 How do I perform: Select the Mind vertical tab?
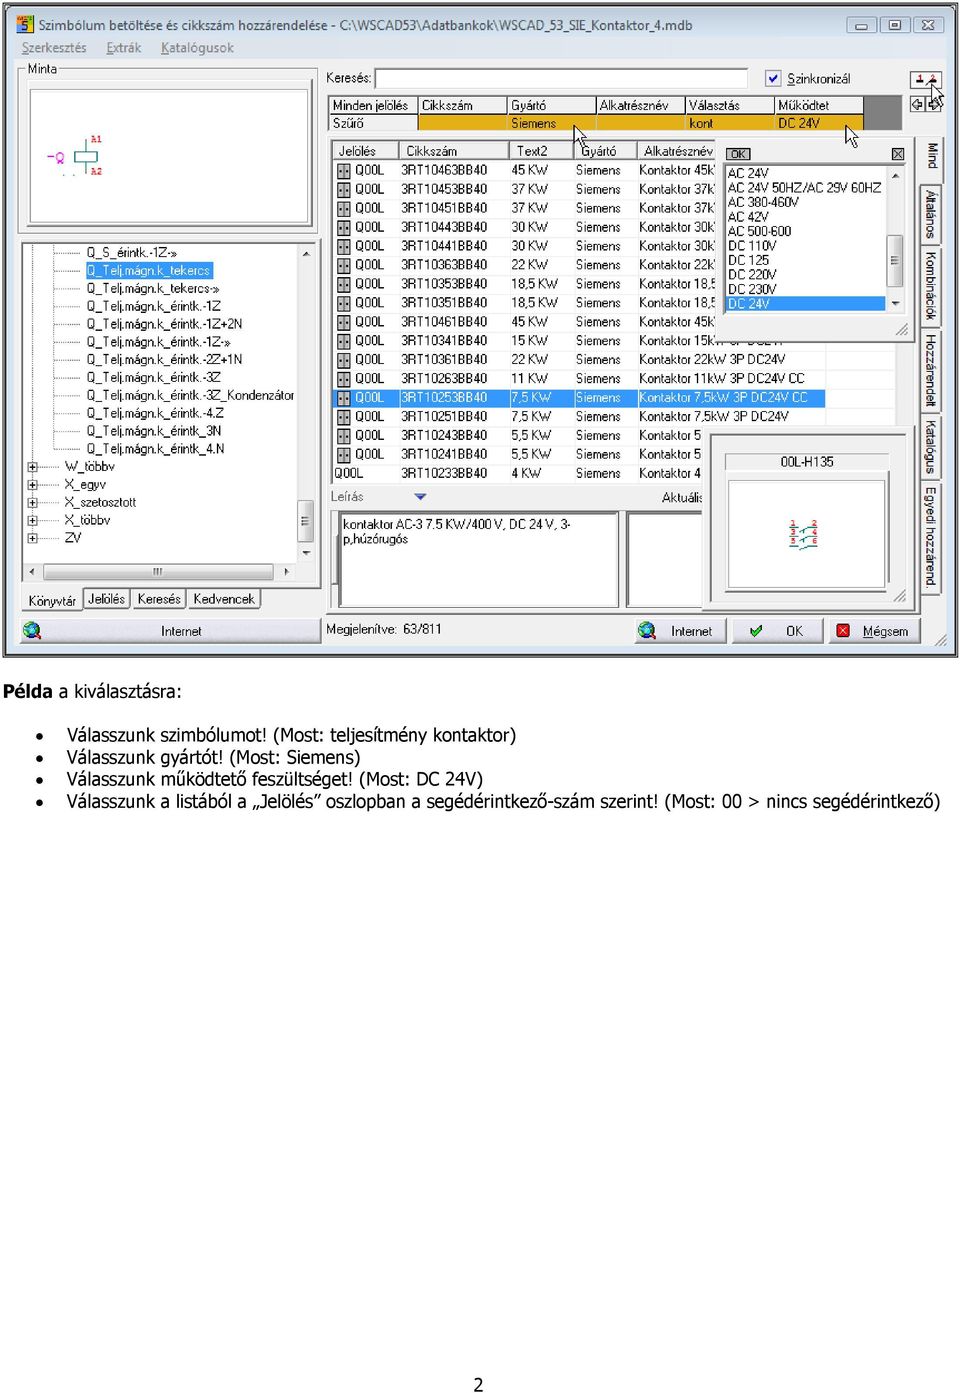point(932,157)
